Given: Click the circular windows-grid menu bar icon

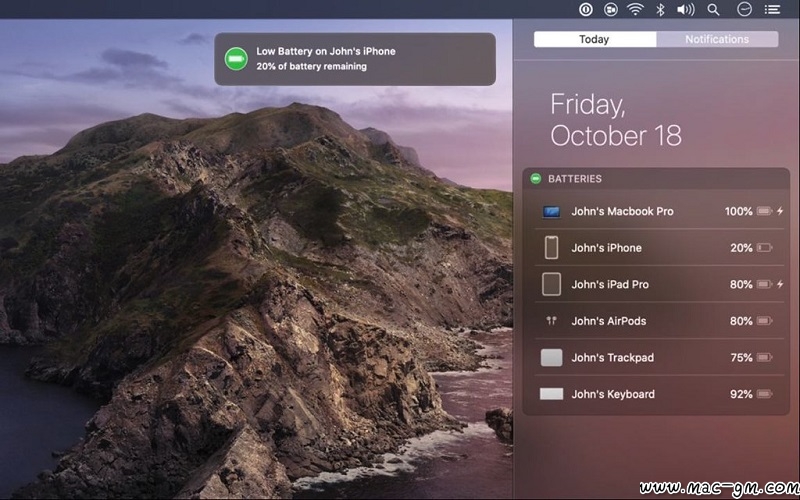Looking at the screenshot, I should (611, 9).
